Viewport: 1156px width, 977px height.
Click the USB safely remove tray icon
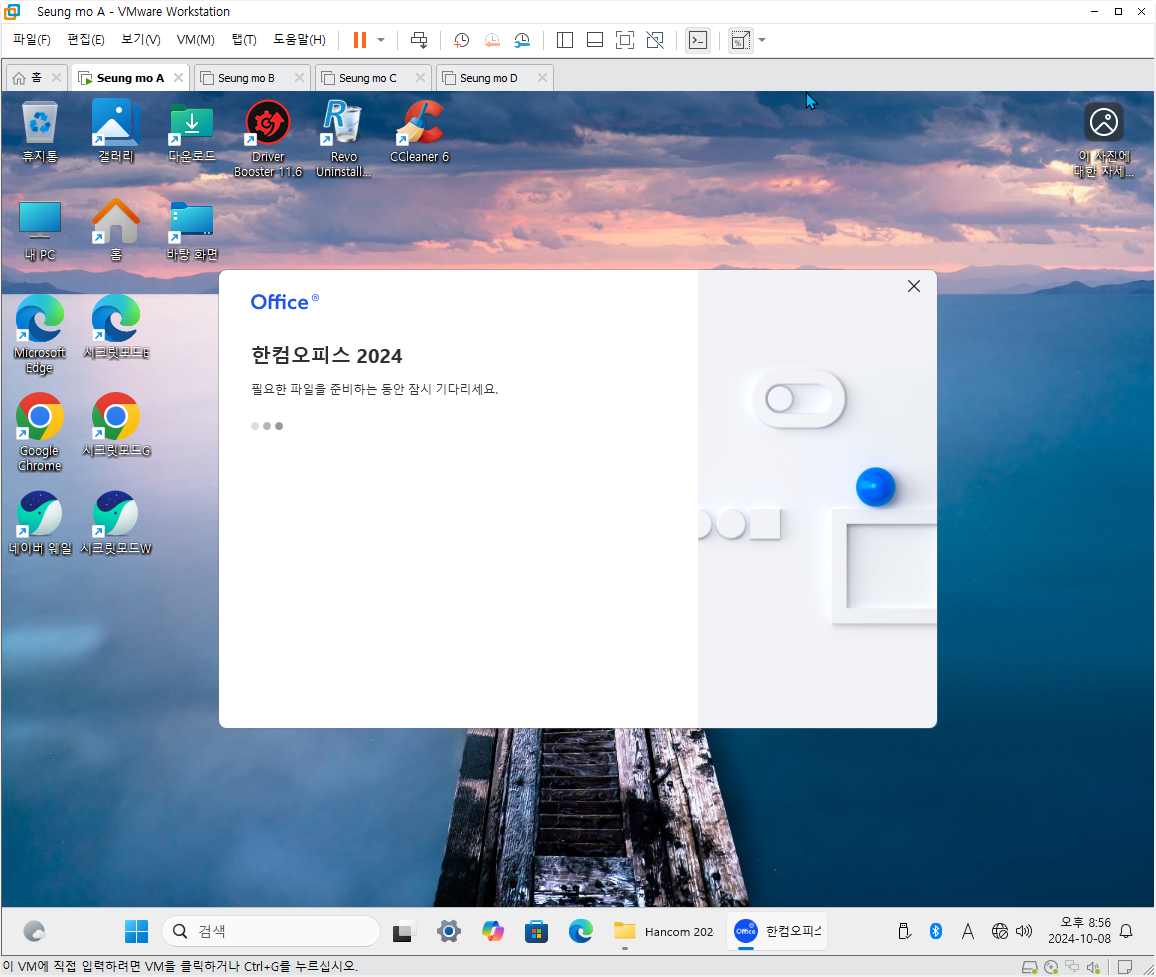click(x=905, y=931)
